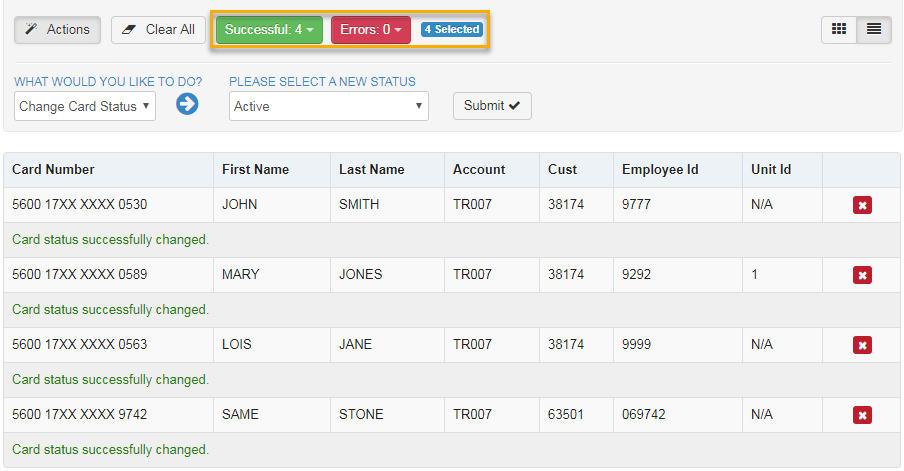Sort by Card Number column header
This screenshot has width=904, height=471.
(x=53, y=169)
